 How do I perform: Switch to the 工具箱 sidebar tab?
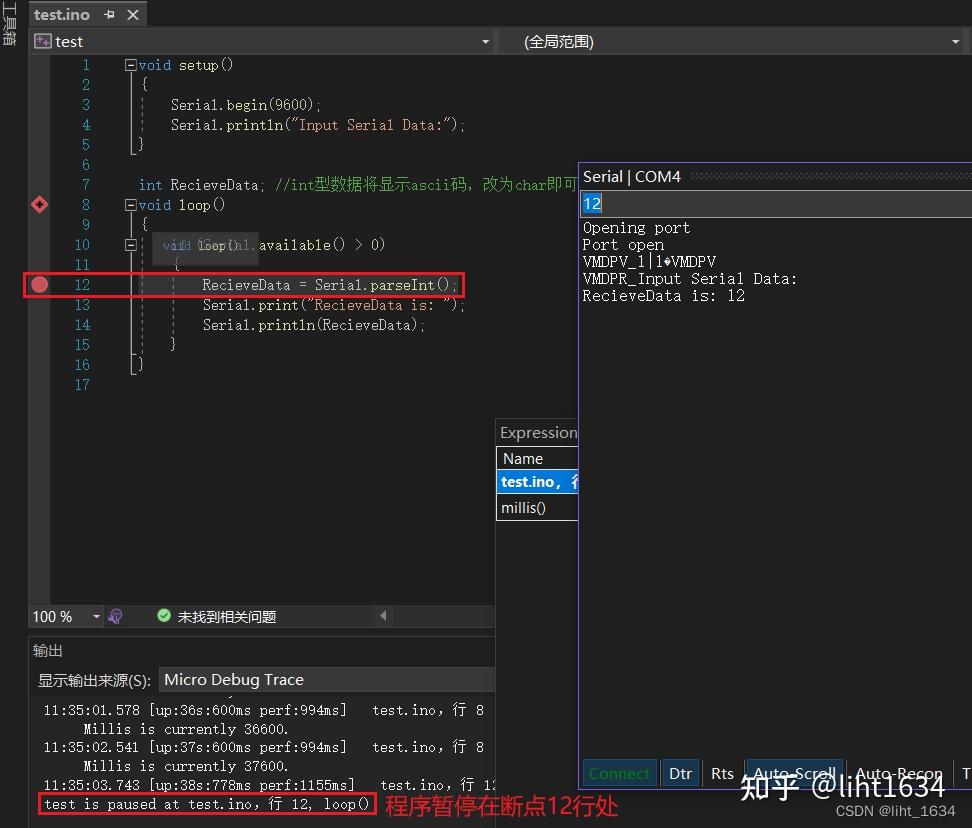[8, 25]
